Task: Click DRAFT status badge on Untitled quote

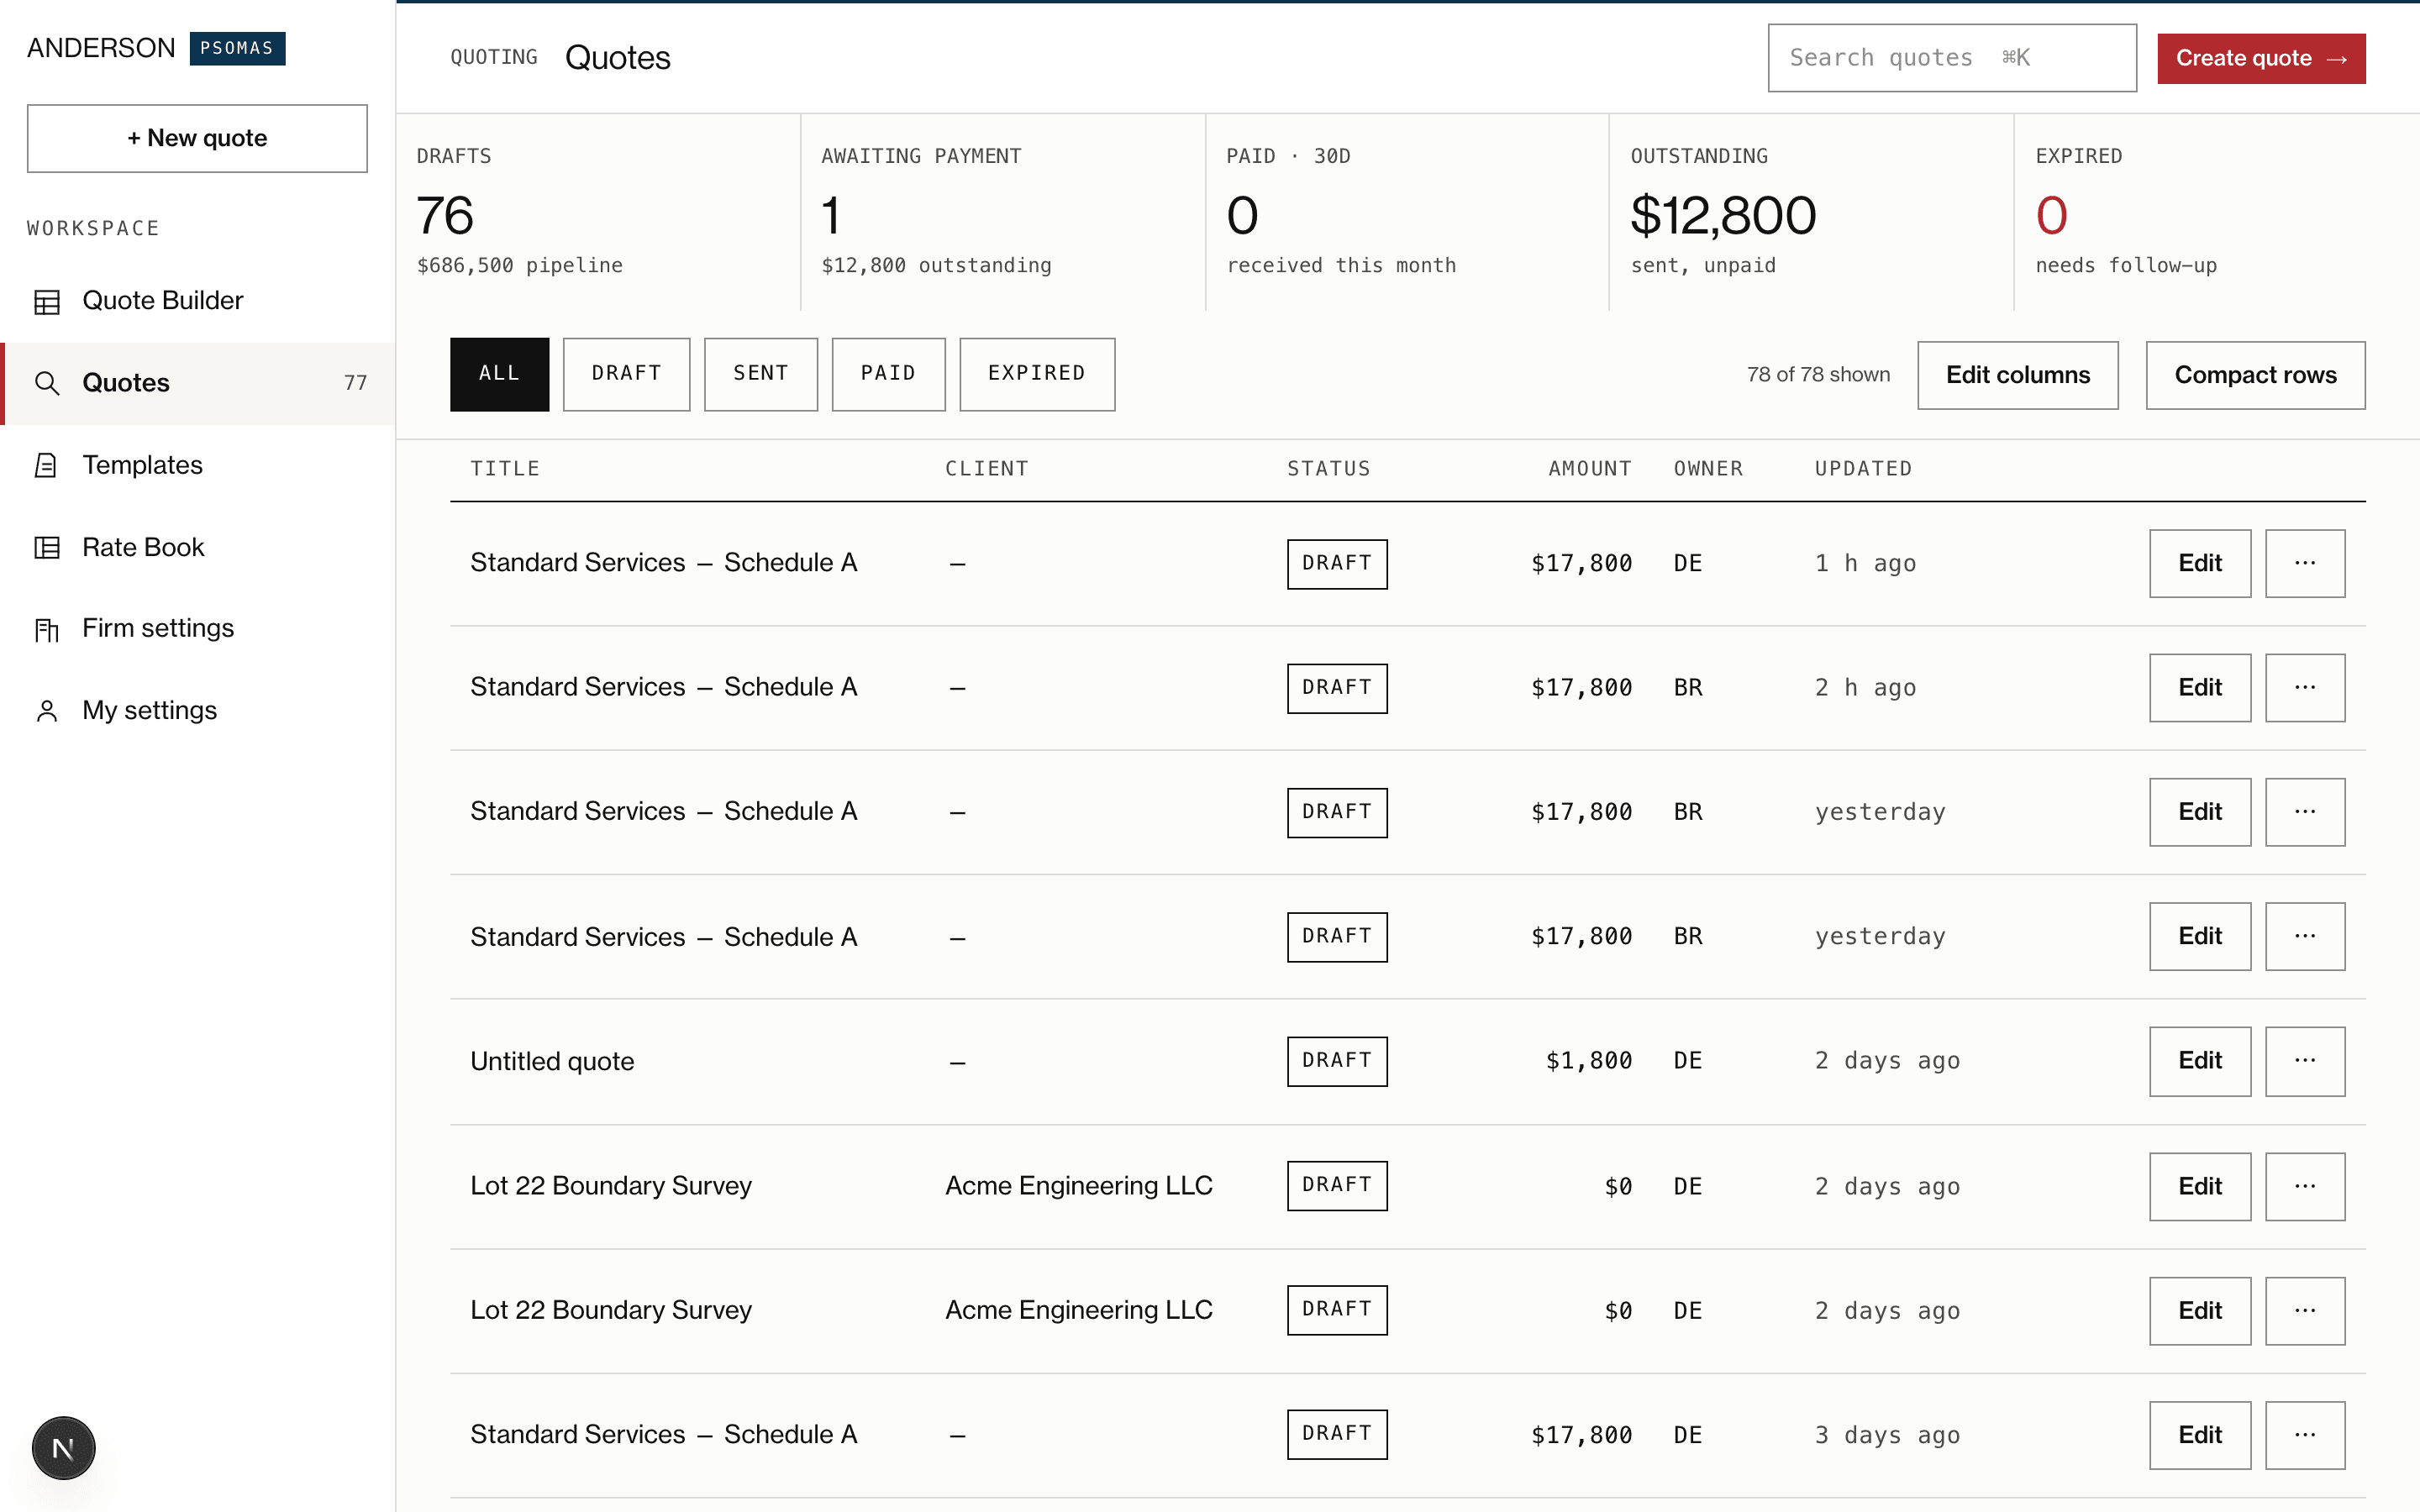Action: coord(1337,1061)
